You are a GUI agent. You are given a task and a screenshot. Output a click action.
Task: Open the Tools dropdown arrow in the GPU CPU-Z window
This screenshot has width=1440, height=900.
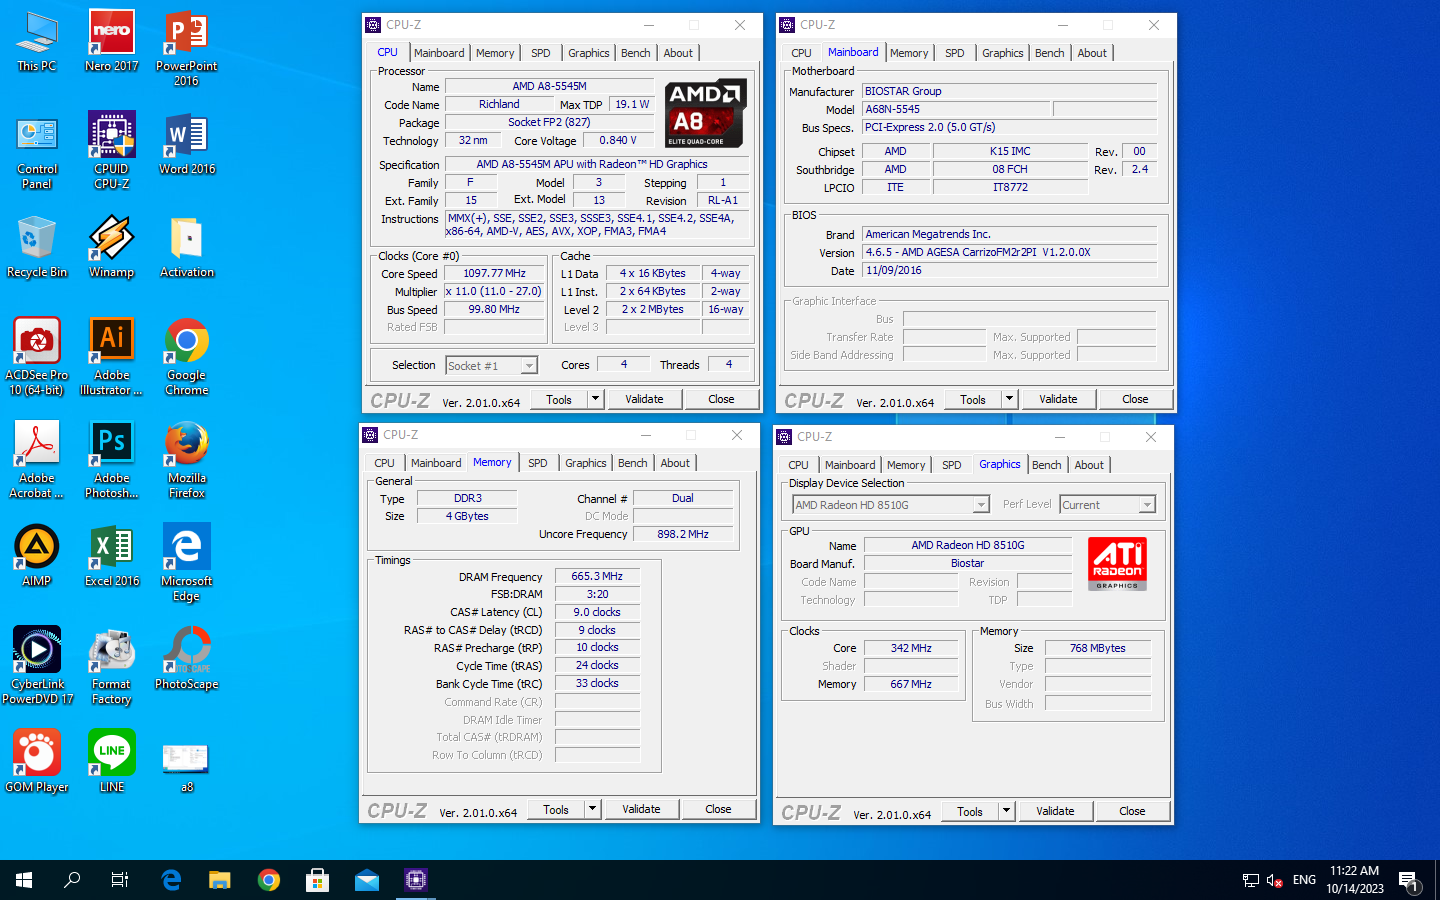(x=1006, y=811)
